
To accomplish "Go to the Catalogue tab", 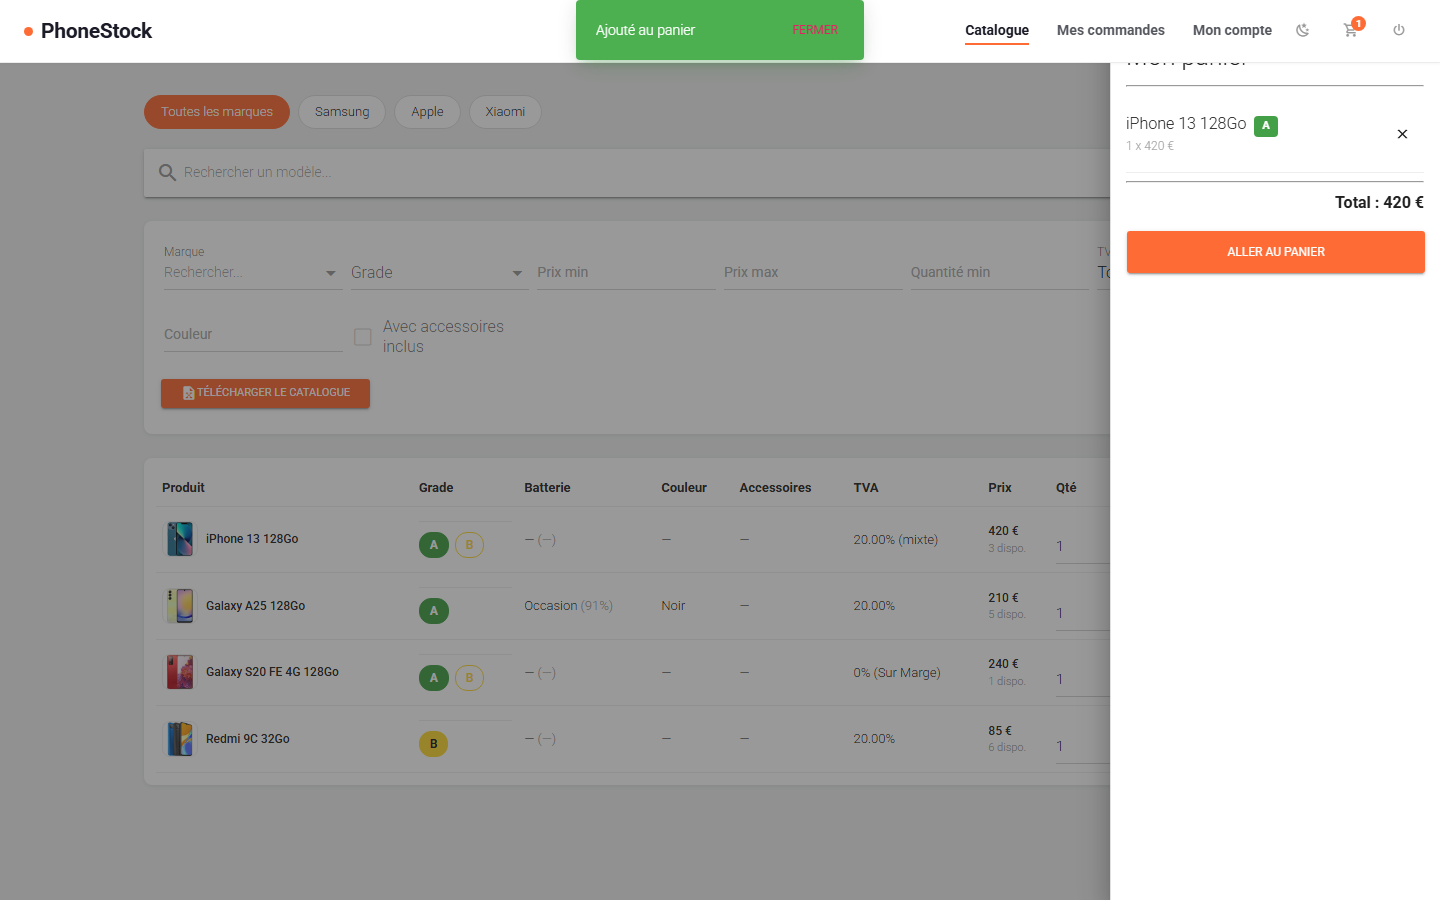I will click(997, 30).
